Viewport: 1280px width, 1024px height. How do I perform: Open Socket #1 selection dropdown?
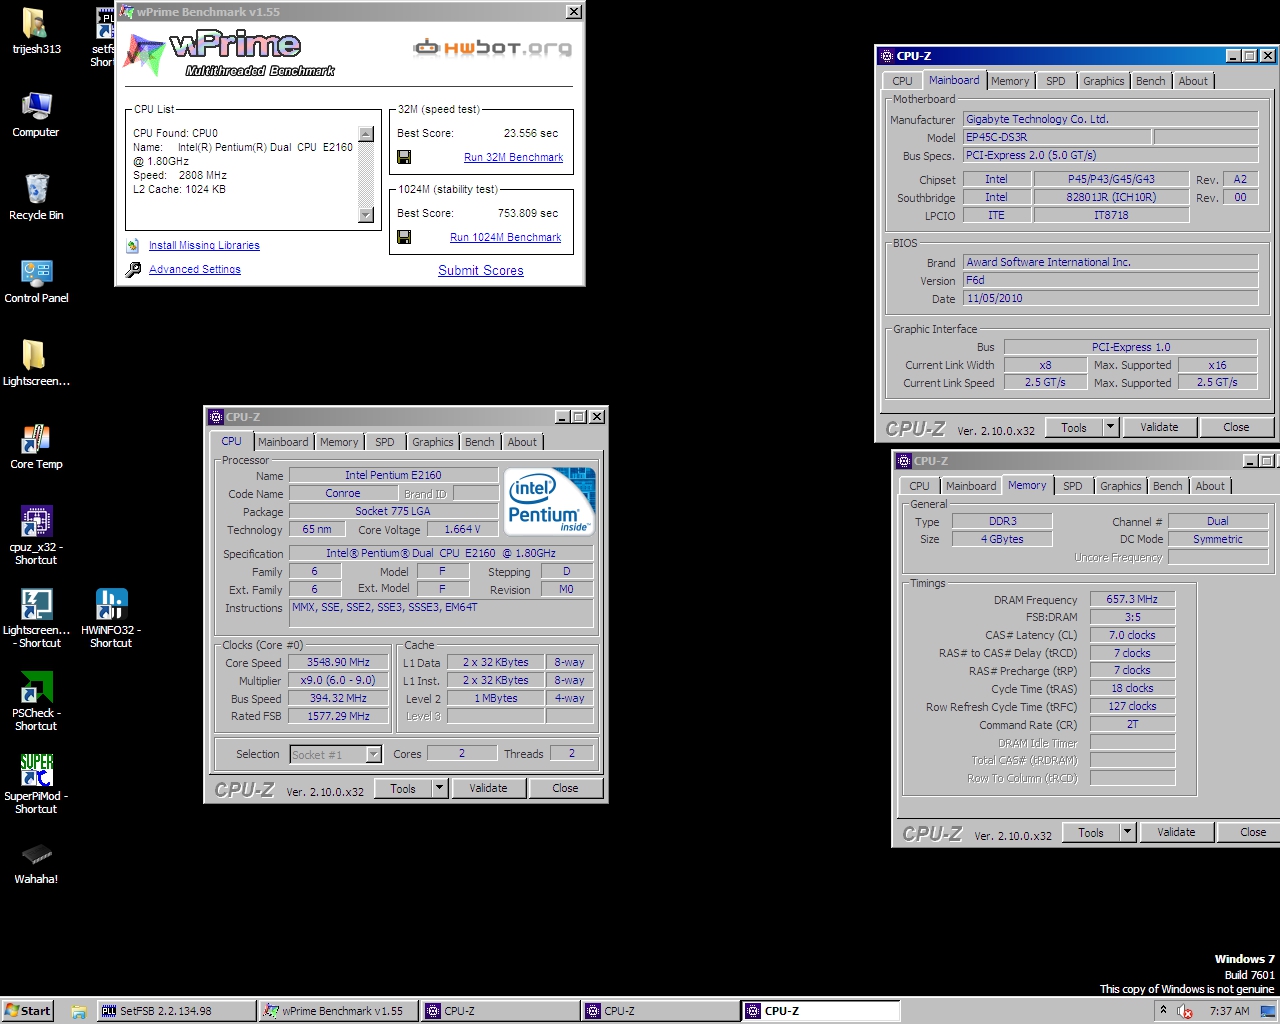tap(374, 755)
